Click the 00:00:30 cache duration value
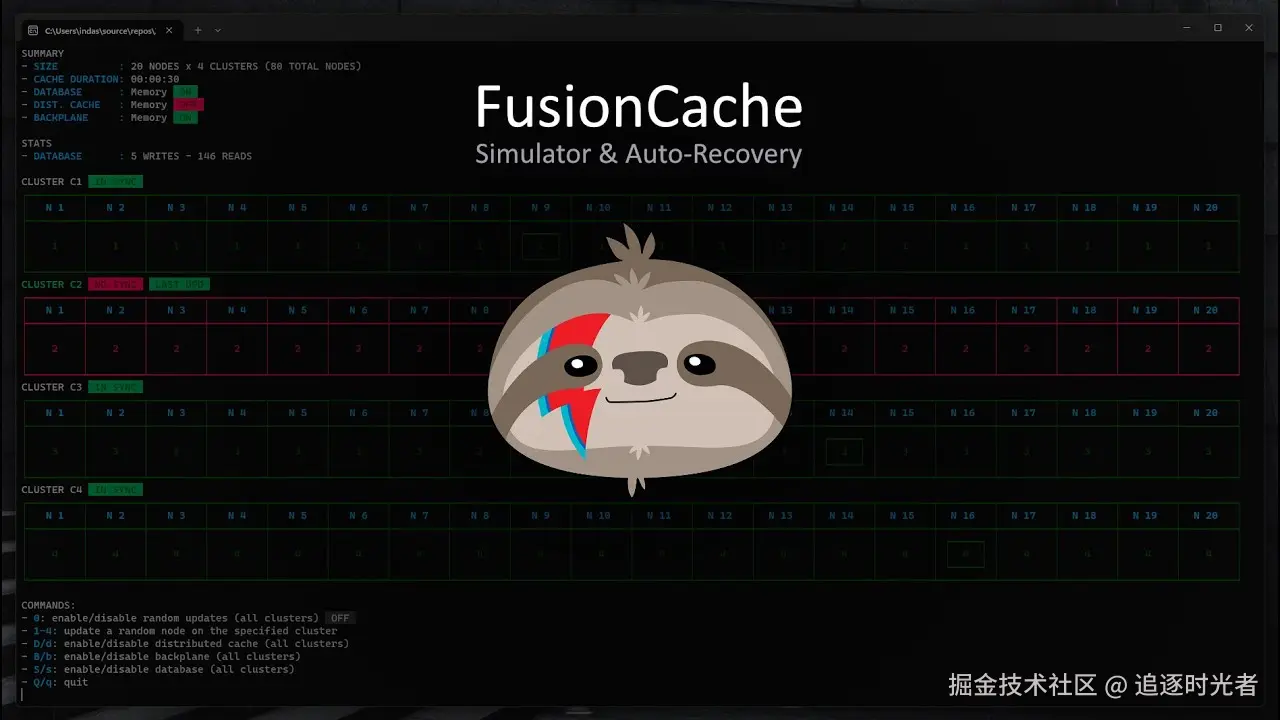This screenshot has height=720, width=1280. coord(155,80)
